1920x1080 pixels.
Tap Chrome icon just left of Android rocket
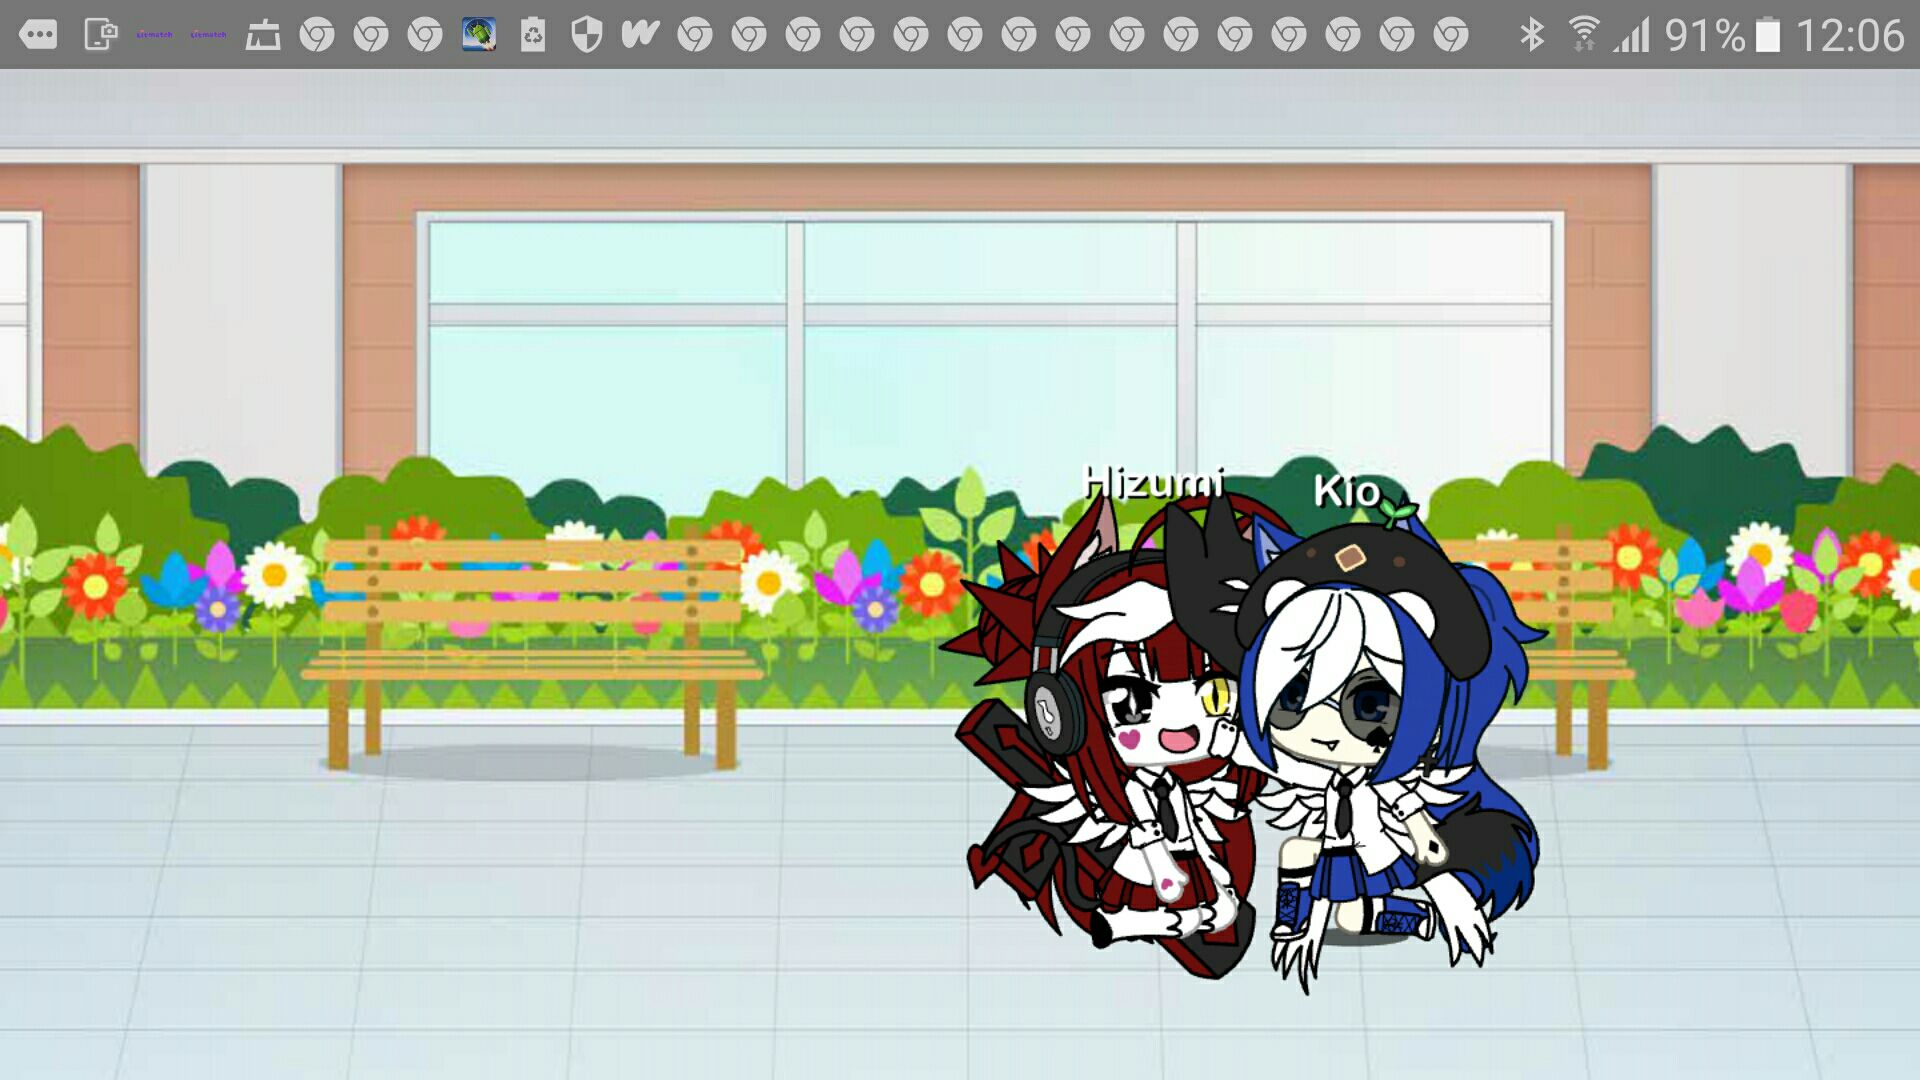pos(425,36)
